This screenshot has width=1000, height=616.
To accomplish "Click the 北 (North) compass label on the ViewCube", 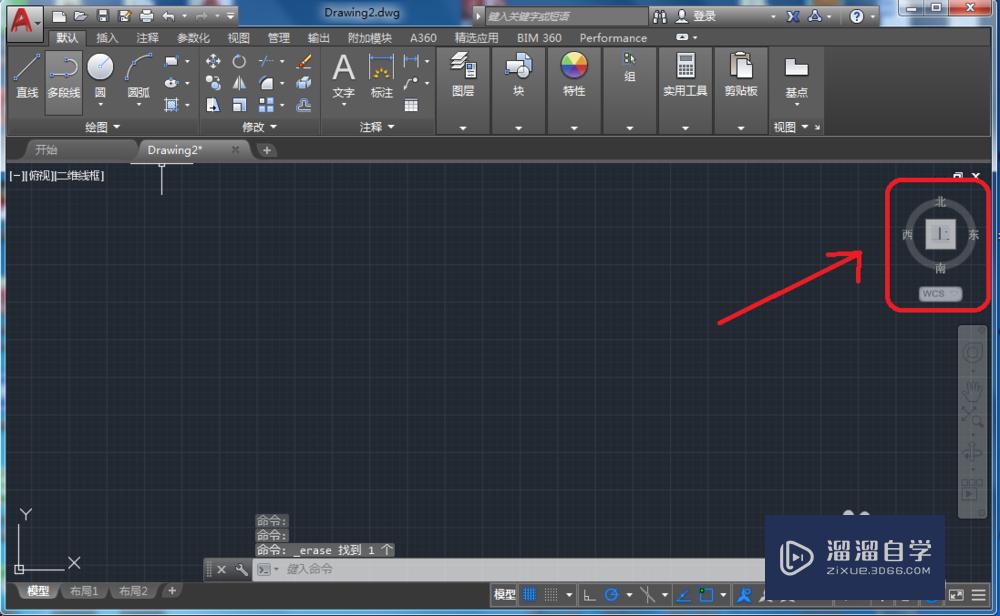I will [941, 202].
